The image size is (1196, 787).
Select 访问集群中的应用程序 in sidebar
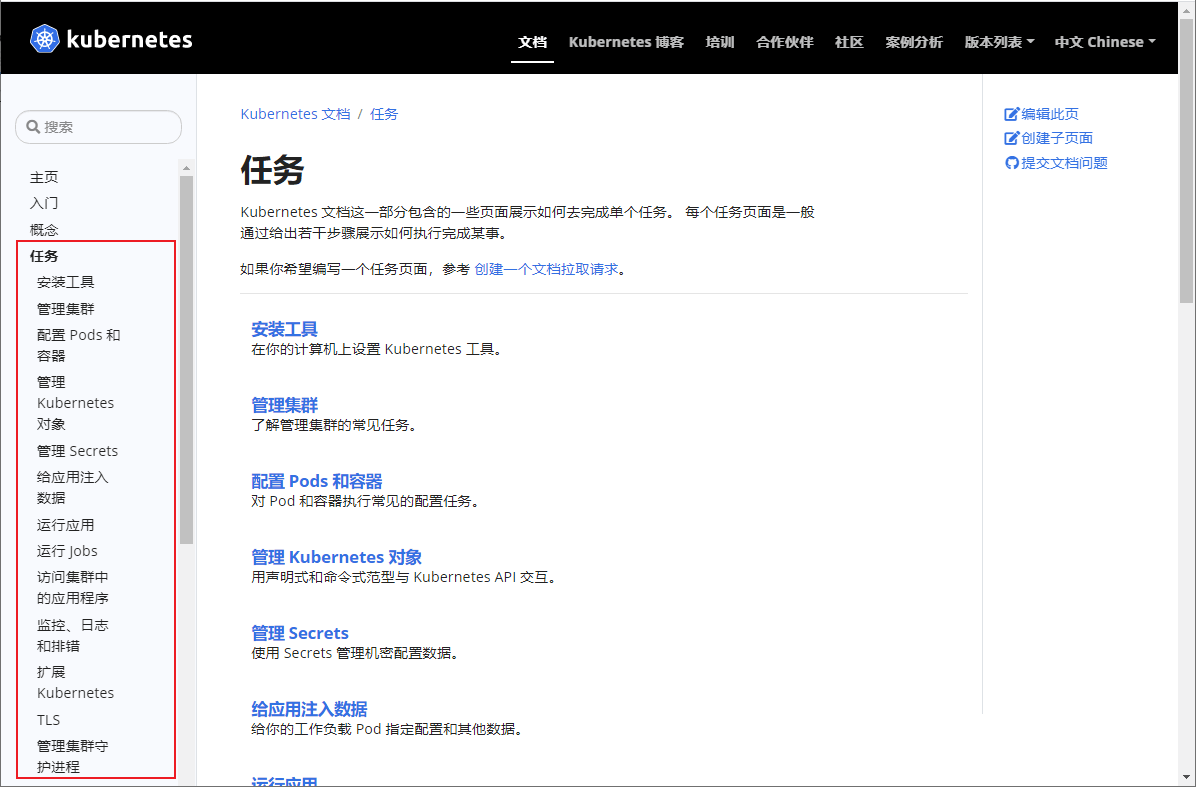(x=72, y=587)
